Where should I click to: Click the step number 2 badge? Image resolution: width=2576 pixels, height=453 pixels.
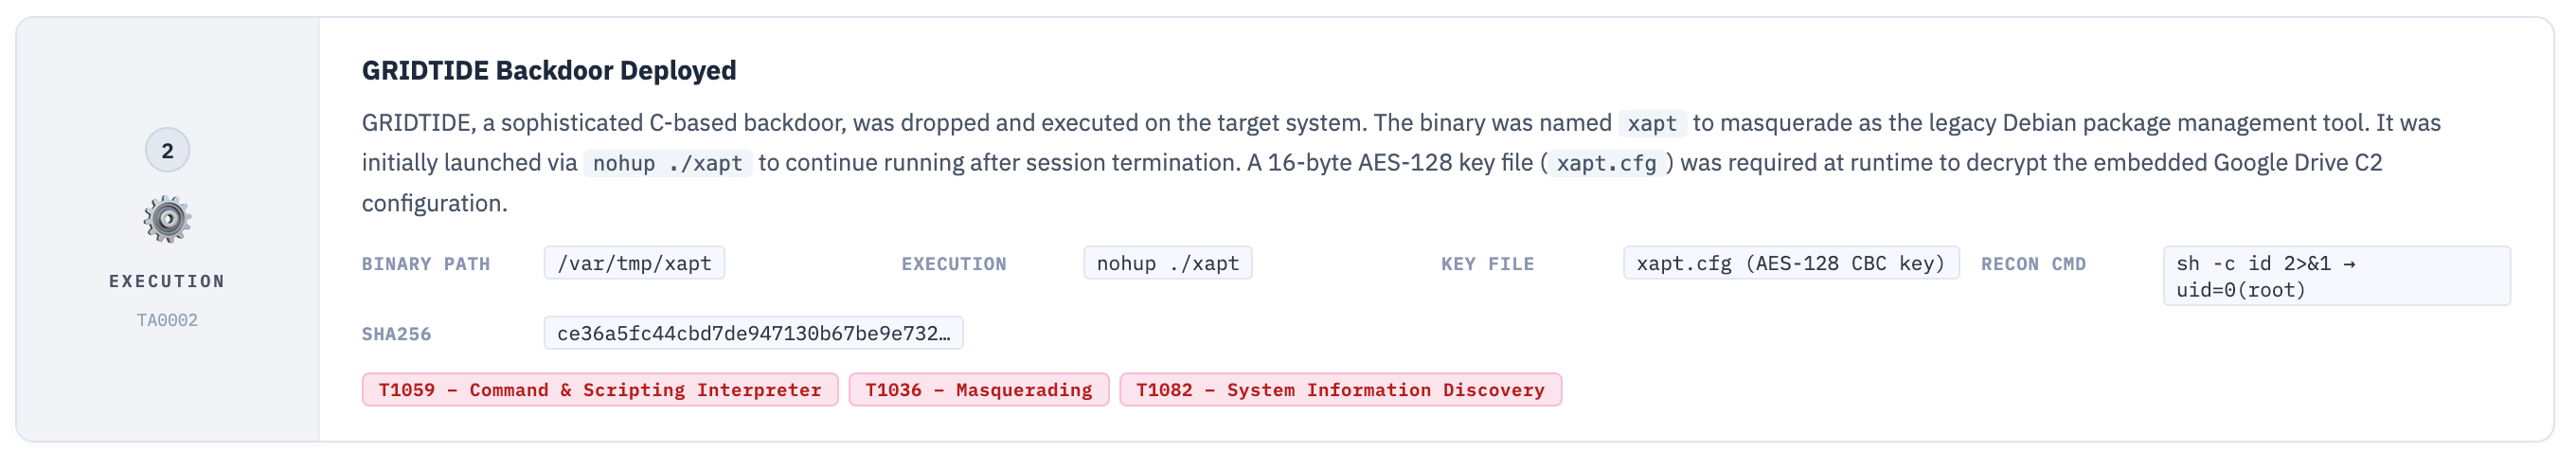(x=167, y=151)
